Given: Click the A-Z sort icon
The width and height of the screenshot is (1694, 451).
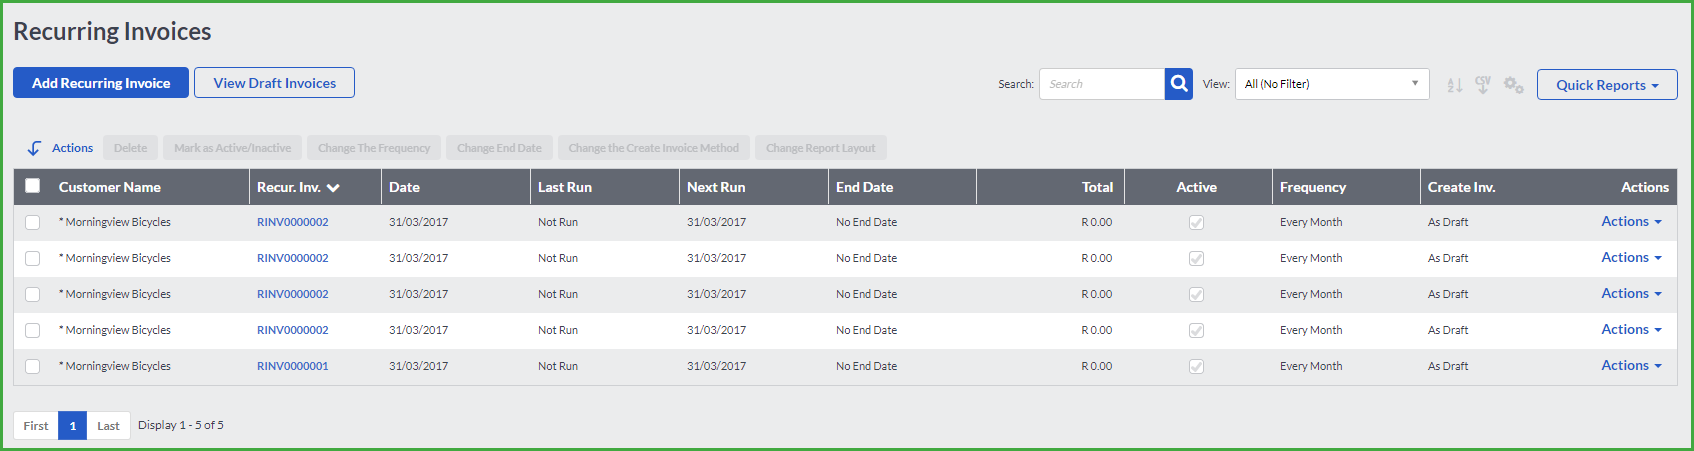Looking at the screenshot, I should point(1454,85).
